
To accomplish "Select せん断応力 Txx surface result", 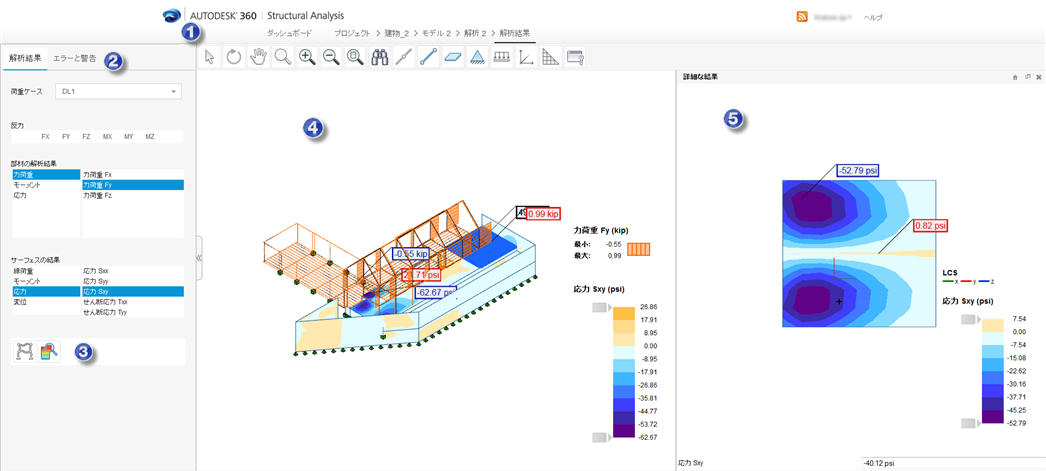I will tap(133, 302).
